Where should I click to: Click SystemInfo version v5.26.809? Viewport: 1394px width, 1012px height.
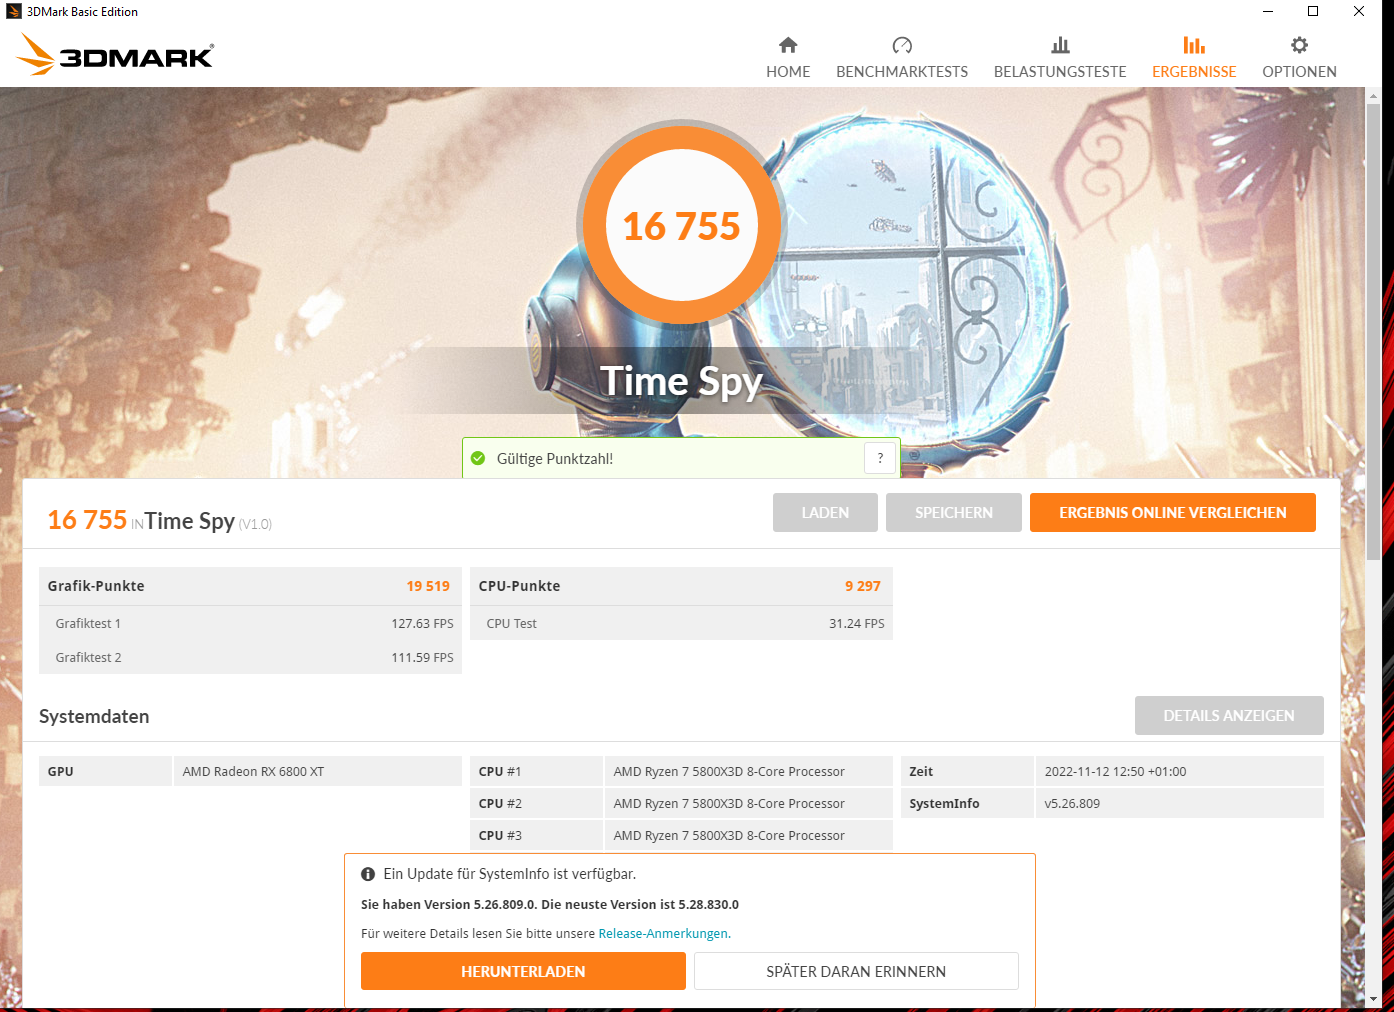pyautogui.click(x=1072, y=803)
